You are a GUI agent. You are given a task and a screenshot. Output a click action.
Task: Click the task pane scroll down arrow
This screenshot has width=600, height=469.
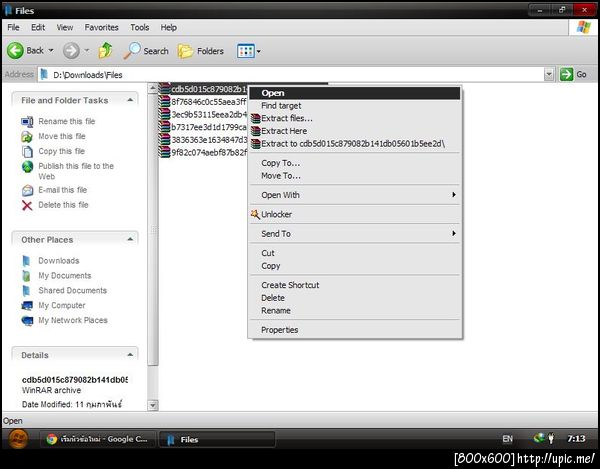[x=153, y=405]
